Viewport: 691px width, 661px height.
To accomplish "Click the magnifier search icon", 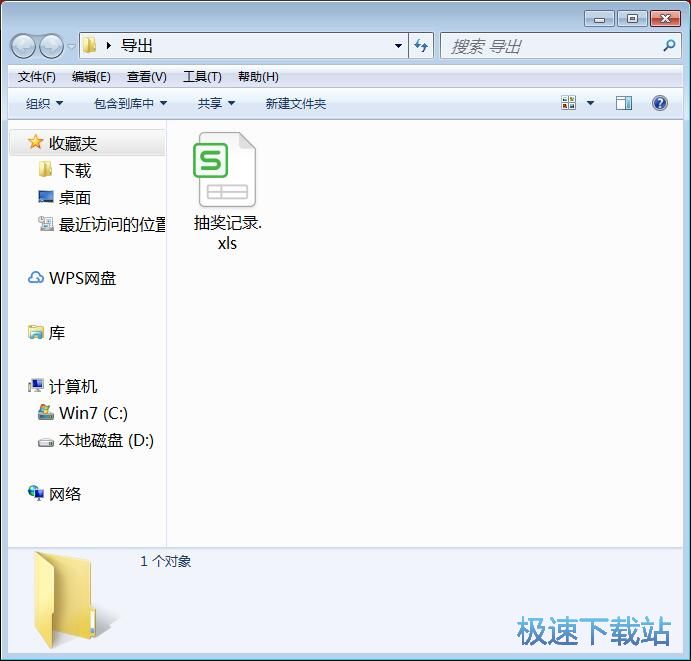I will pos(669,45).
